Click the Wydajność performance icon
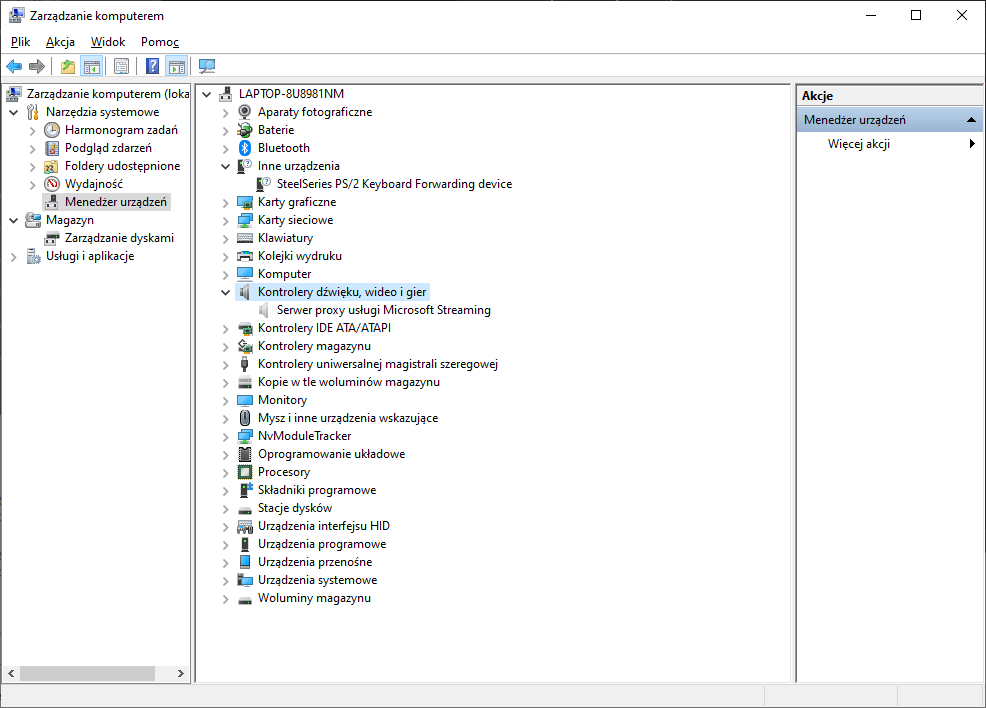This screenshot has height=708, width=986. [52, 184]
